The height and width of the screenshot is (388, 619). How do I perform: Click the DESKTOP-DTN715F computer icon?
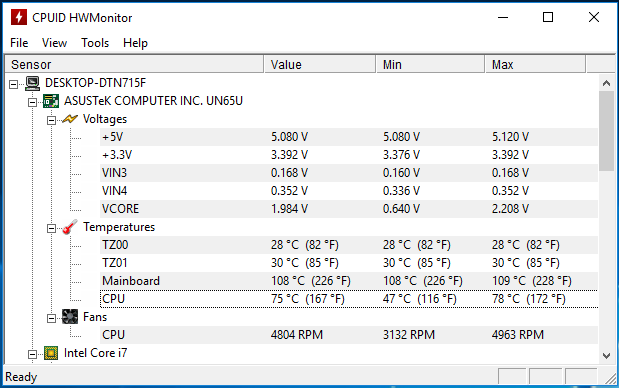tap(32, 83)
